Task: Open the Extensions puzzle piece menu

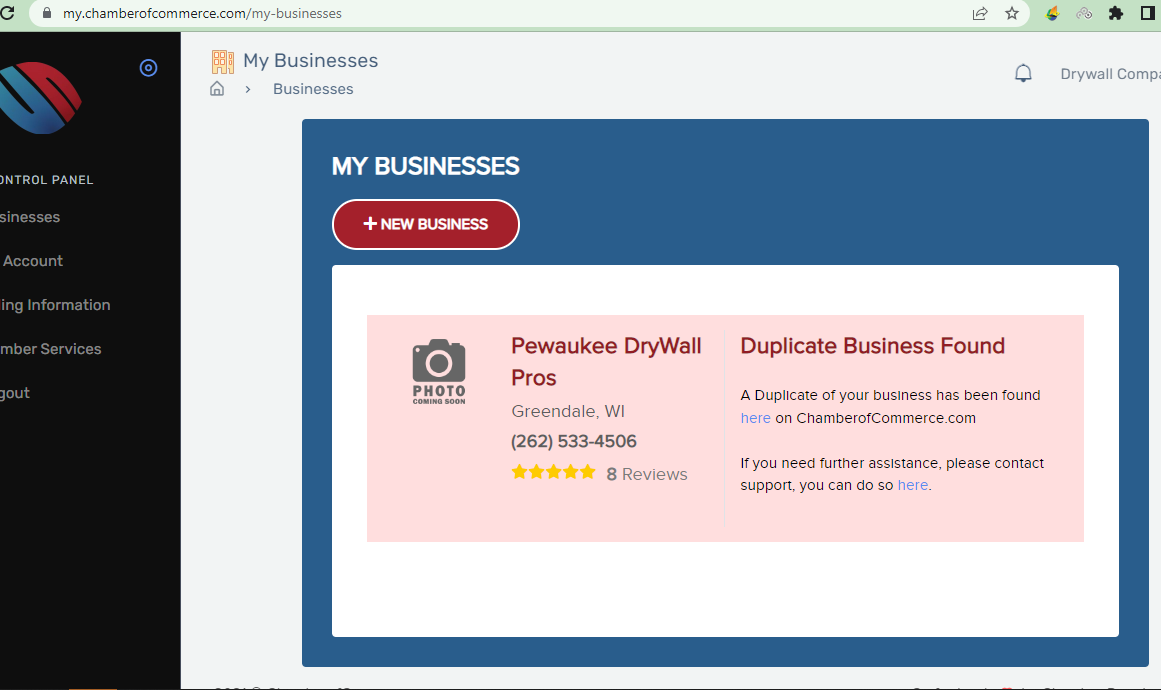Action: coord(1116,13)
